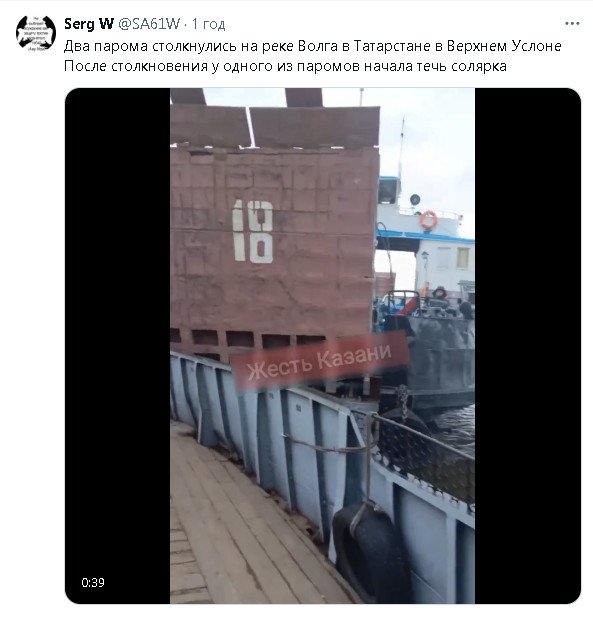Click the person in a hat on the ferry
The height and width of the screenshot is (619, 593).
click(438, 298)
